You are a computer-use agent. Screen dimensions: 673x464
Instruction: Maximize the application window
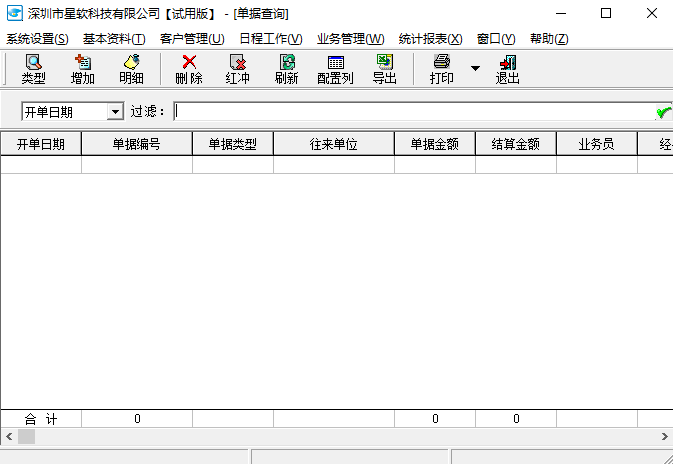pyautogui.click(x=606, y=14)
